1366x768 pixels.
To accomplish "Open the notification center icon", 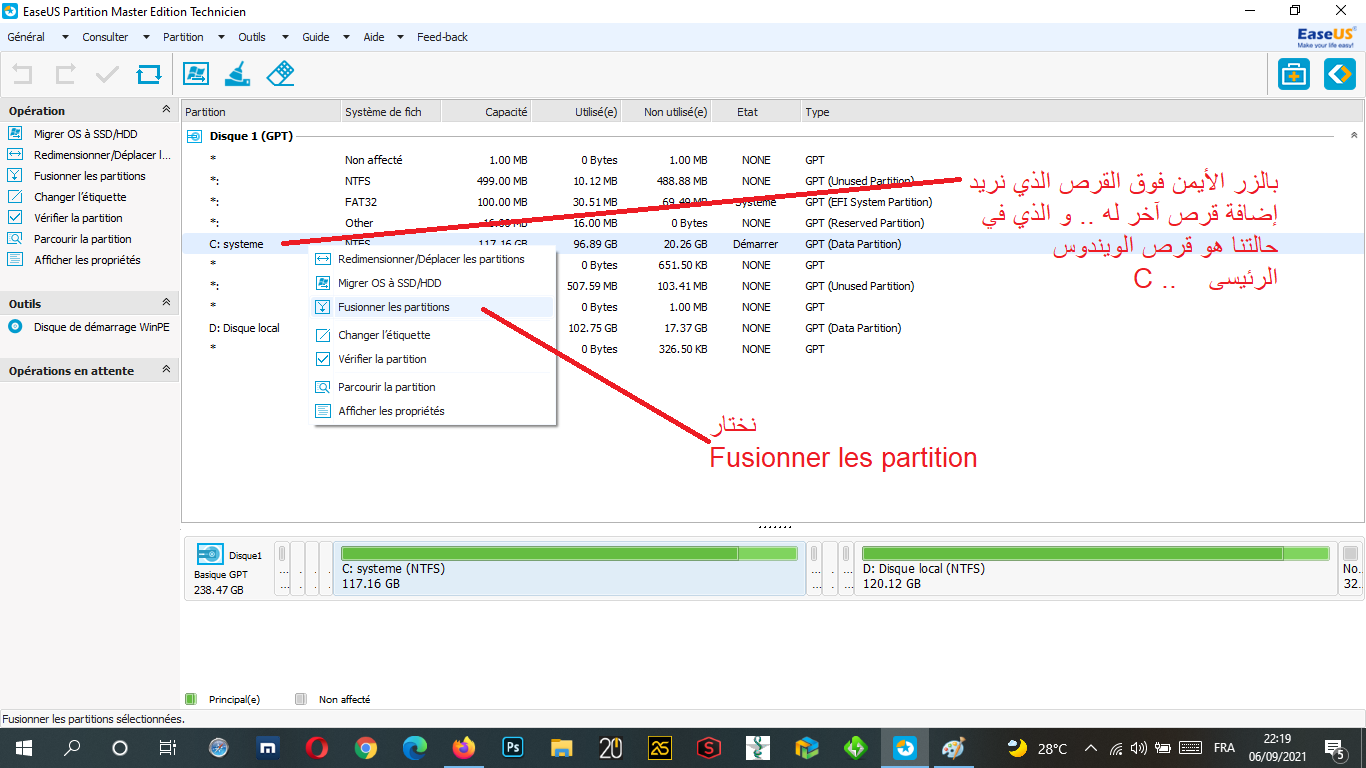I will click(x=1334, y=748).
